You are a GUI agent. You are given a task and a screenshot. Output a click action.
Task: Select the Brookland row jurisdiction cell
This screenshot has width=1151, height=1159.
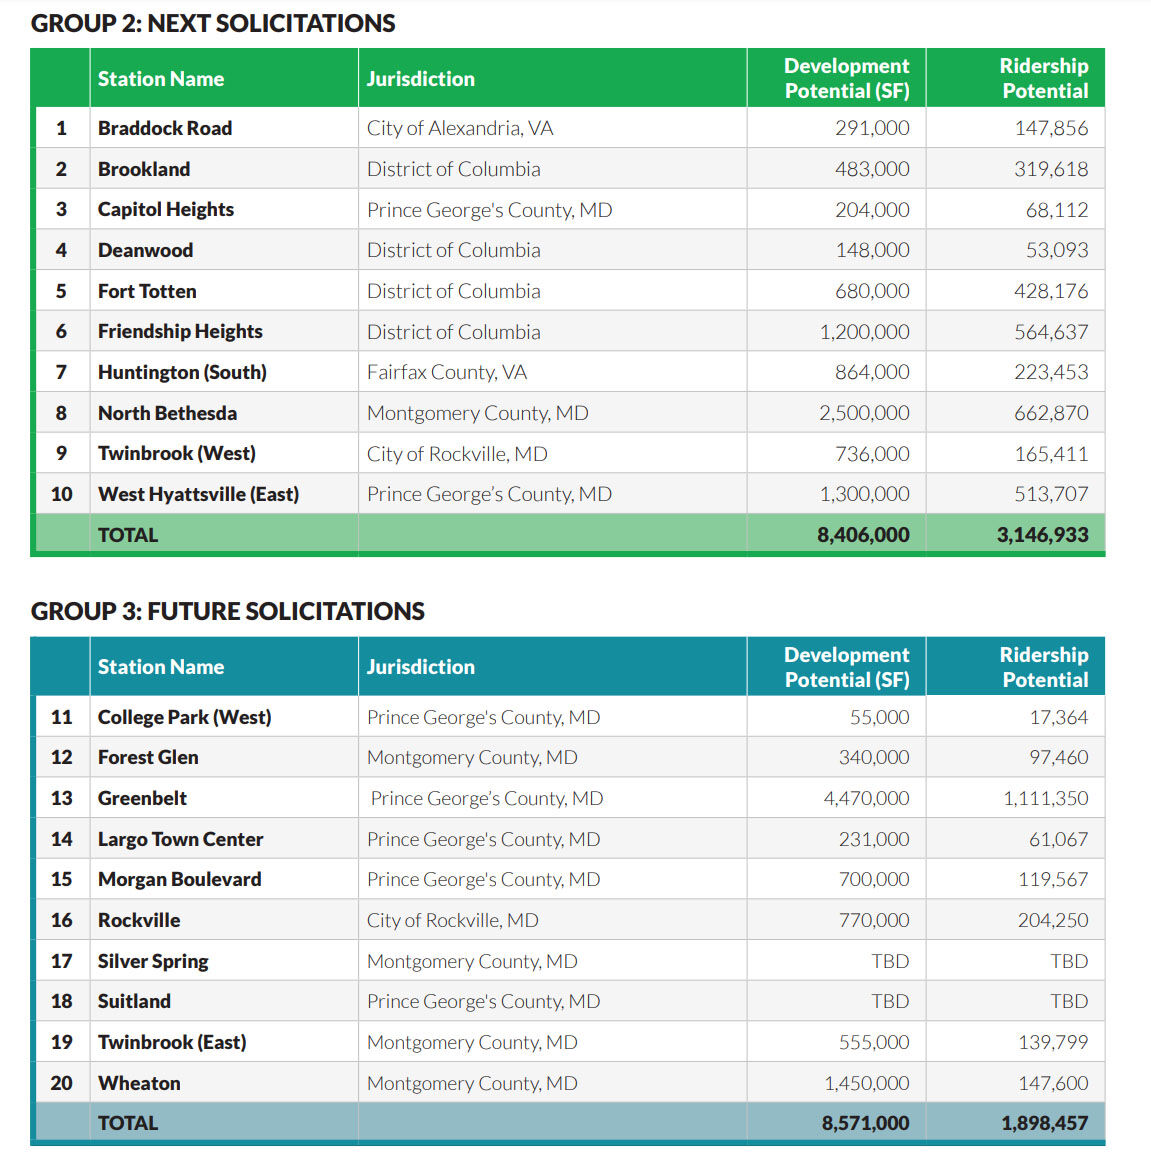[453, 169]
